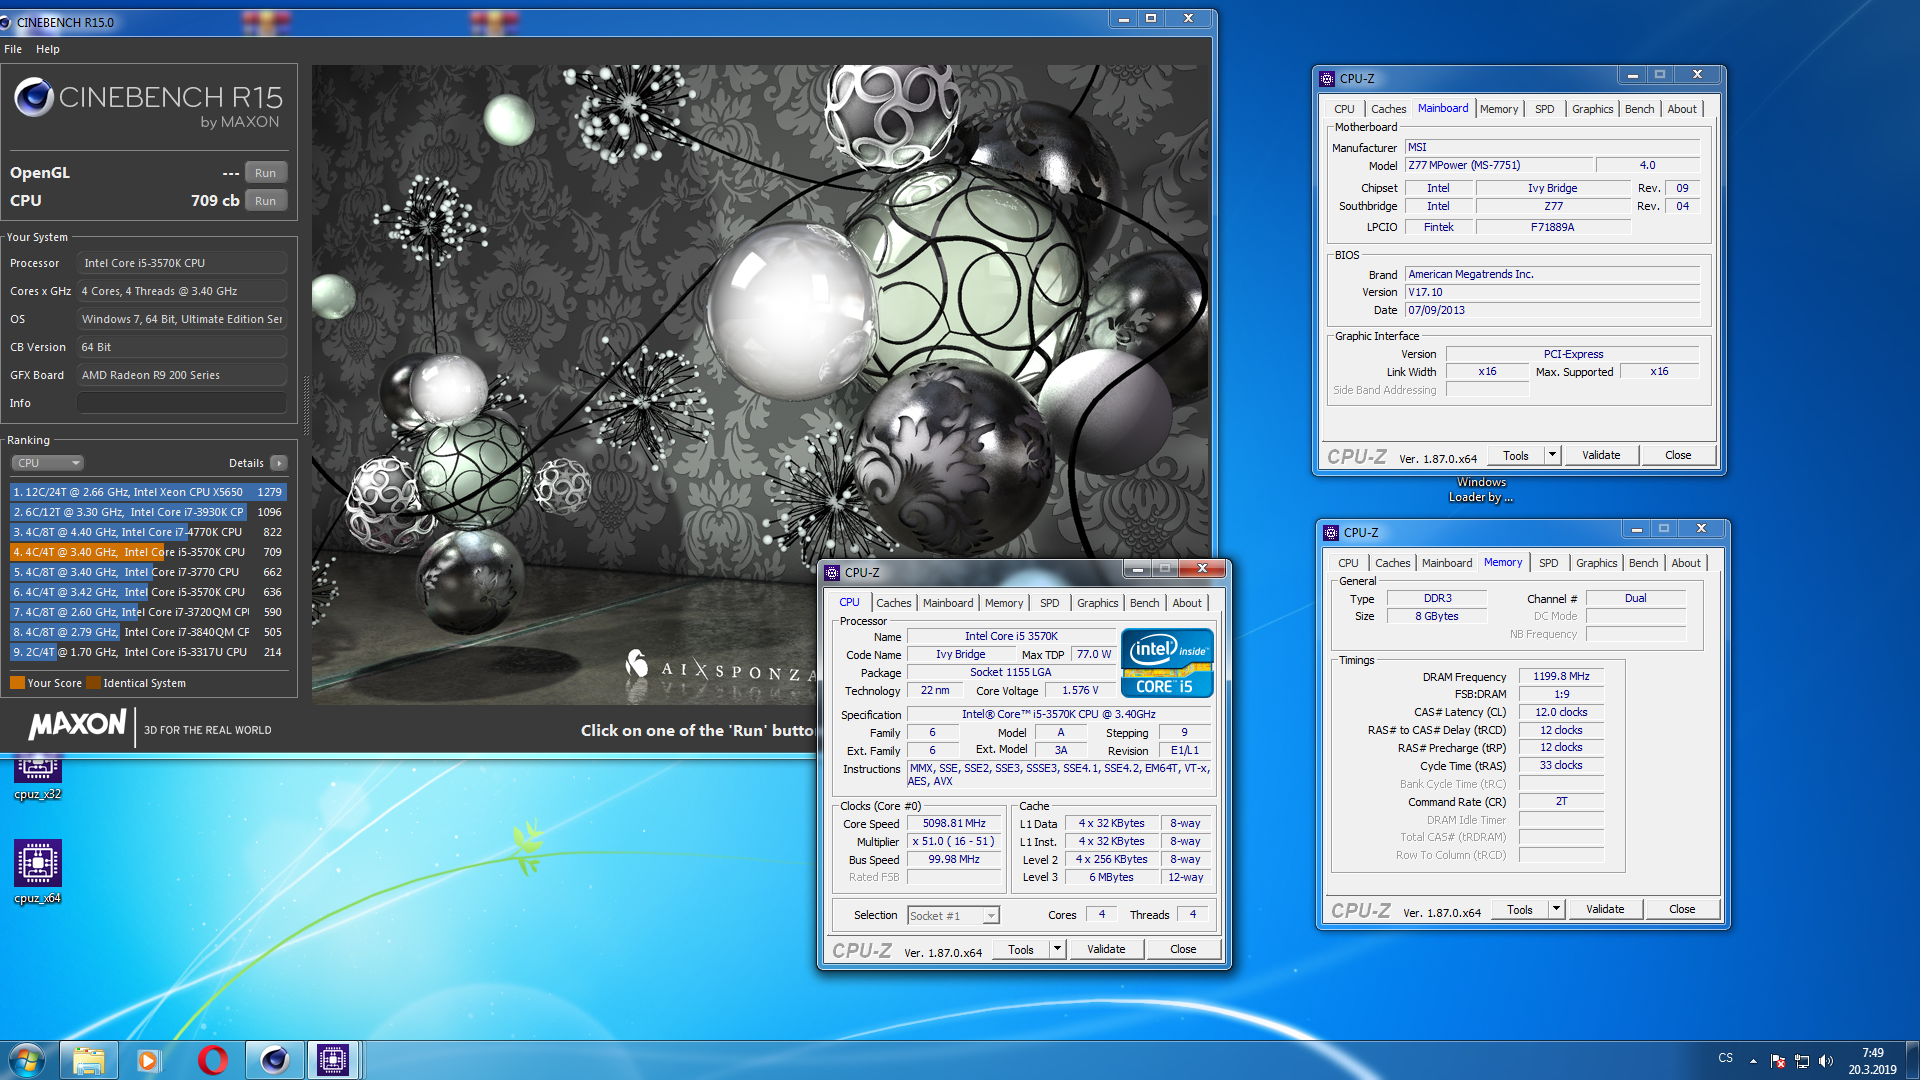1920x1080 pixels.
Task: Open ranking Details arrow button
Action: [x=279, y=463]
